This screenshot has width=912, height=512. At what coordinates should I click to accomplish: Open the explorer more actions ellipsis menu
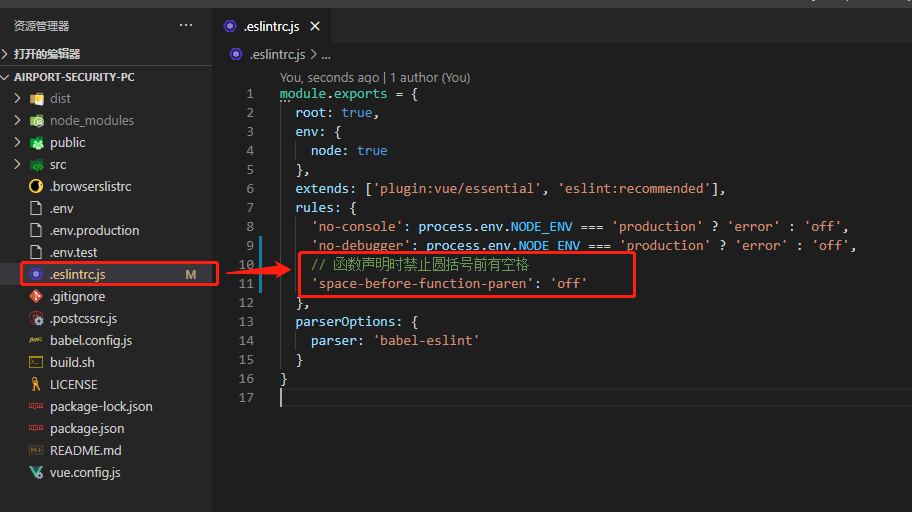[x=186, y=26]
